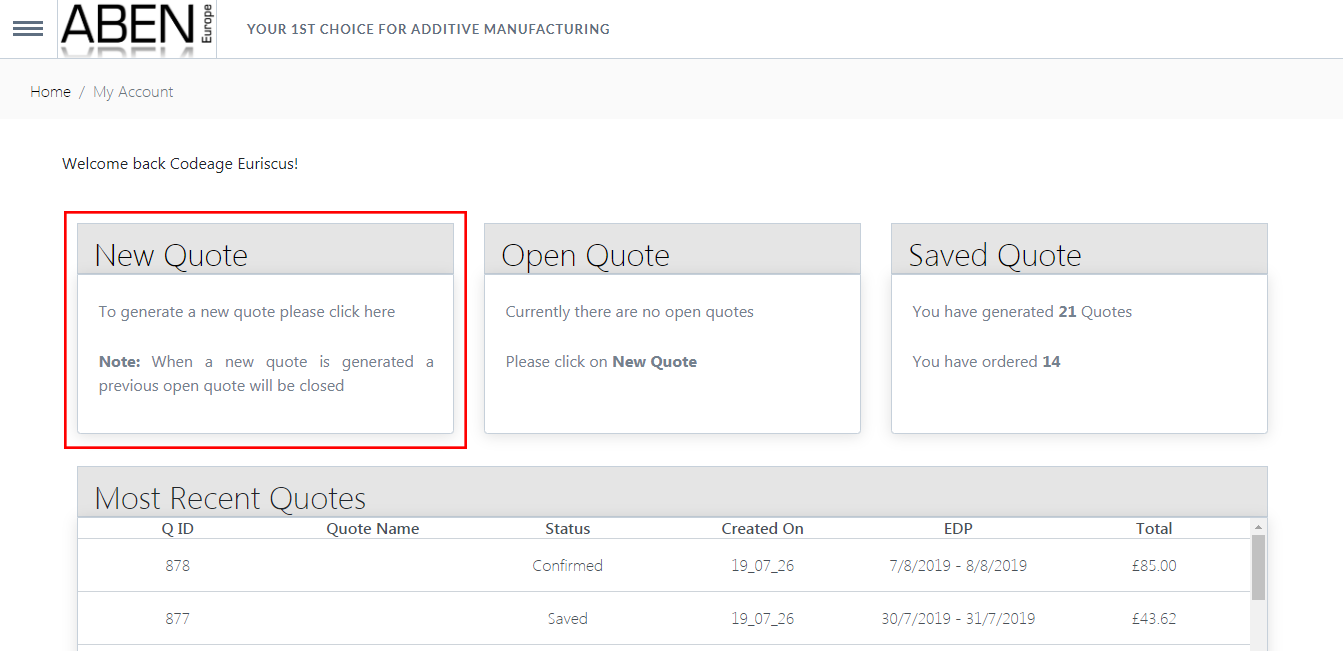Sort by Quote Name column header

pos(373,529)
